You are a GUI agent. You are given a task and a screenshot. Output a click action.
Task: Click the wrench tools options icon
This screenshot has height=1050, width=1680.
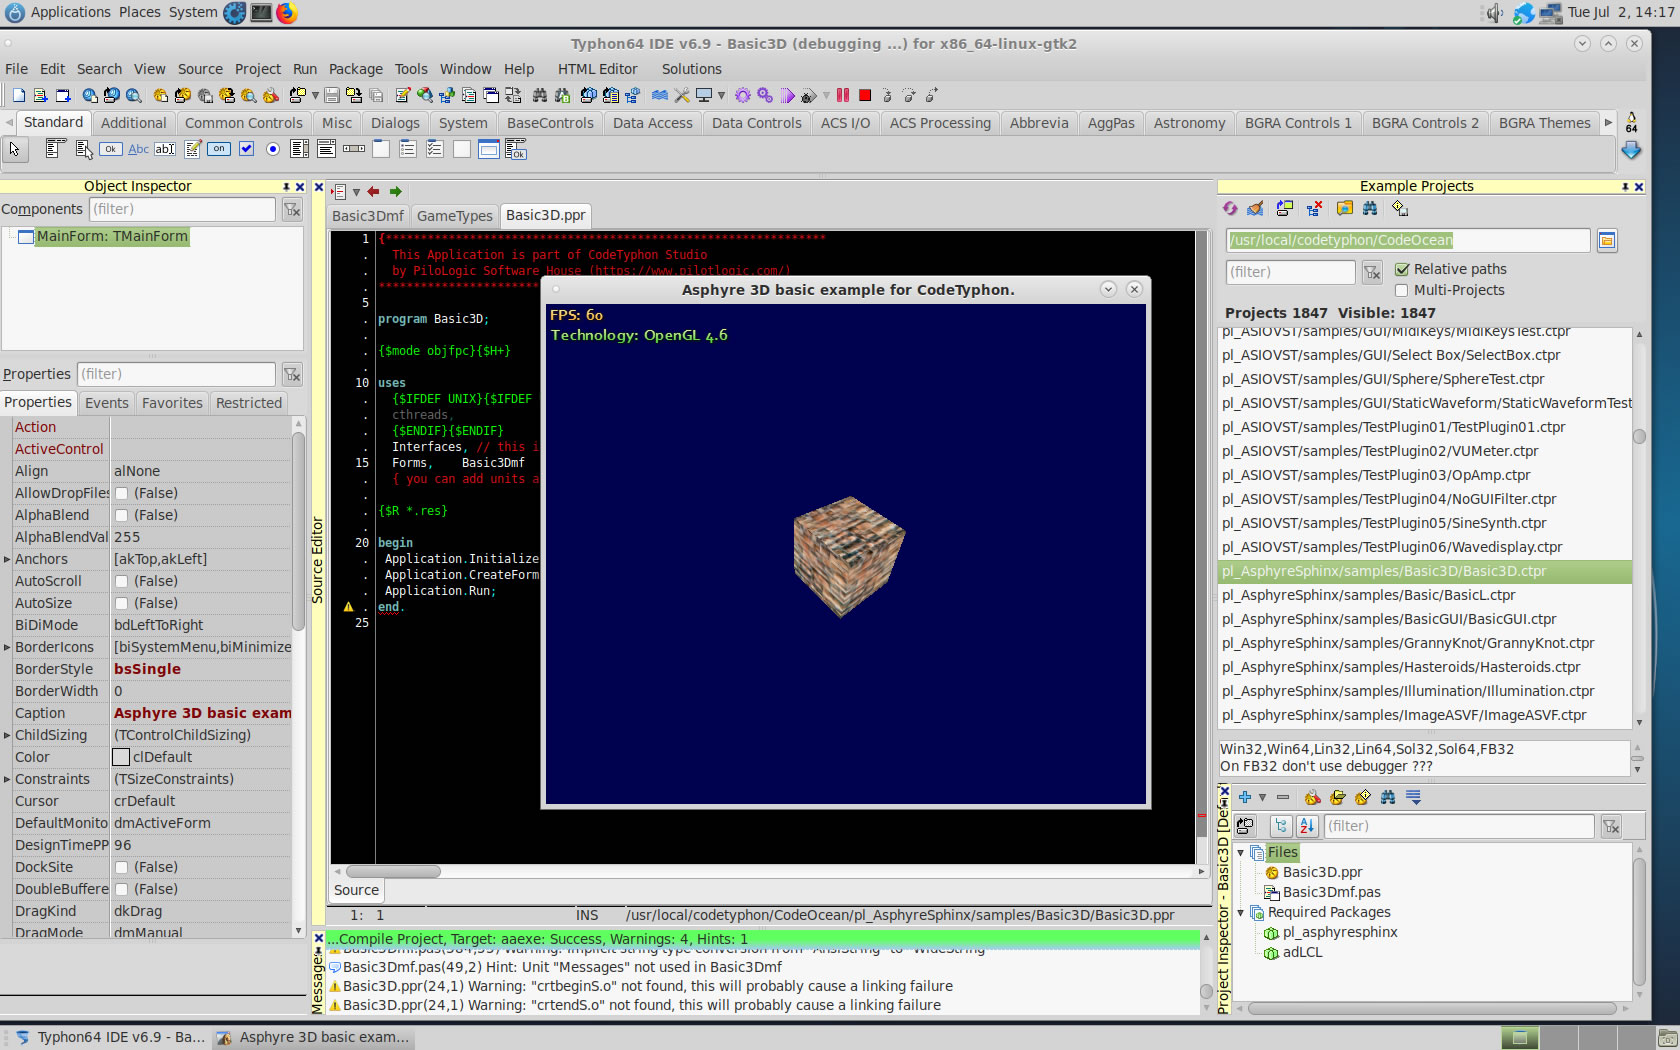coord(682,95)
